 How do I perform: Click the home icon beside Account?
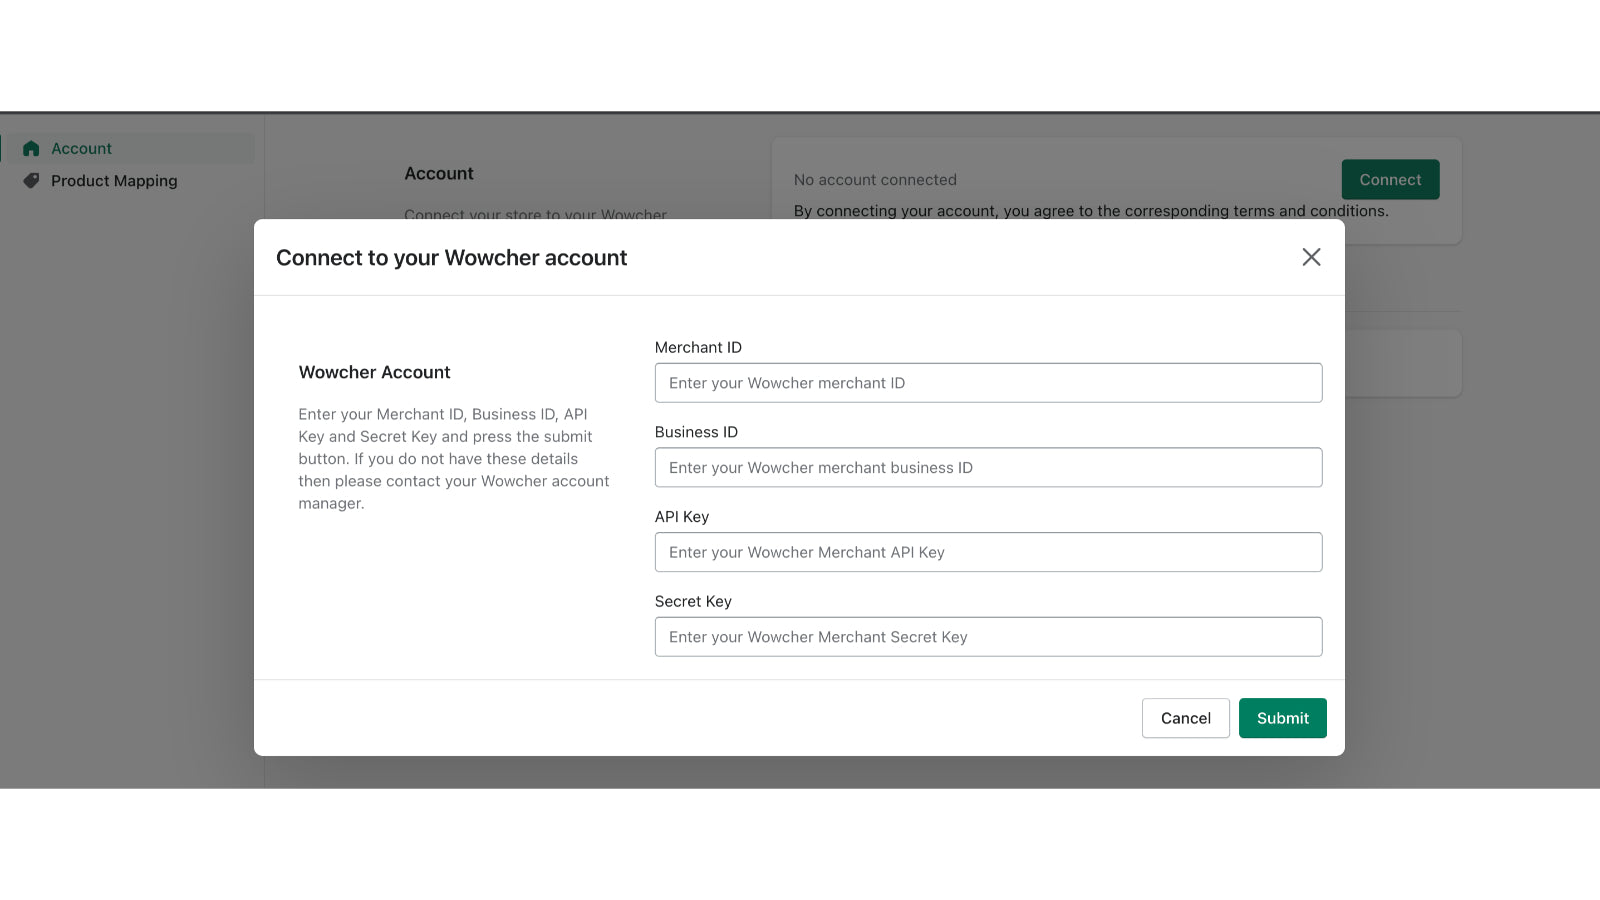[x=31, y=149]
